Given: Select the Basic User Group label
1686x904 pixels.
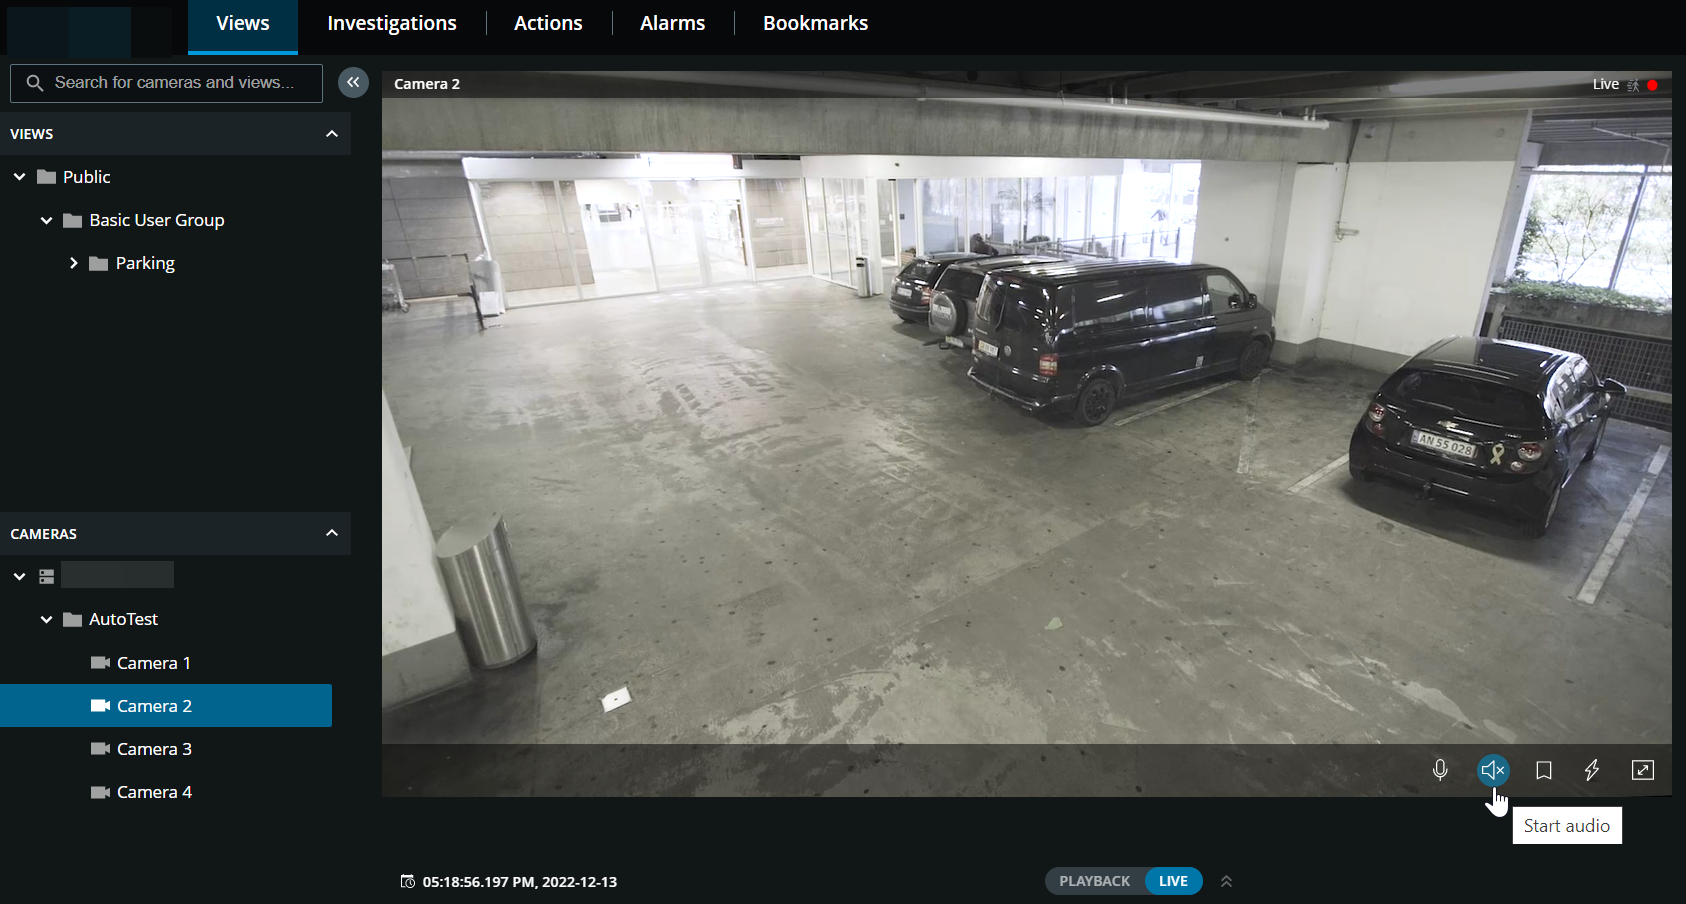Looking at the screenshot, I should (157, 220).
